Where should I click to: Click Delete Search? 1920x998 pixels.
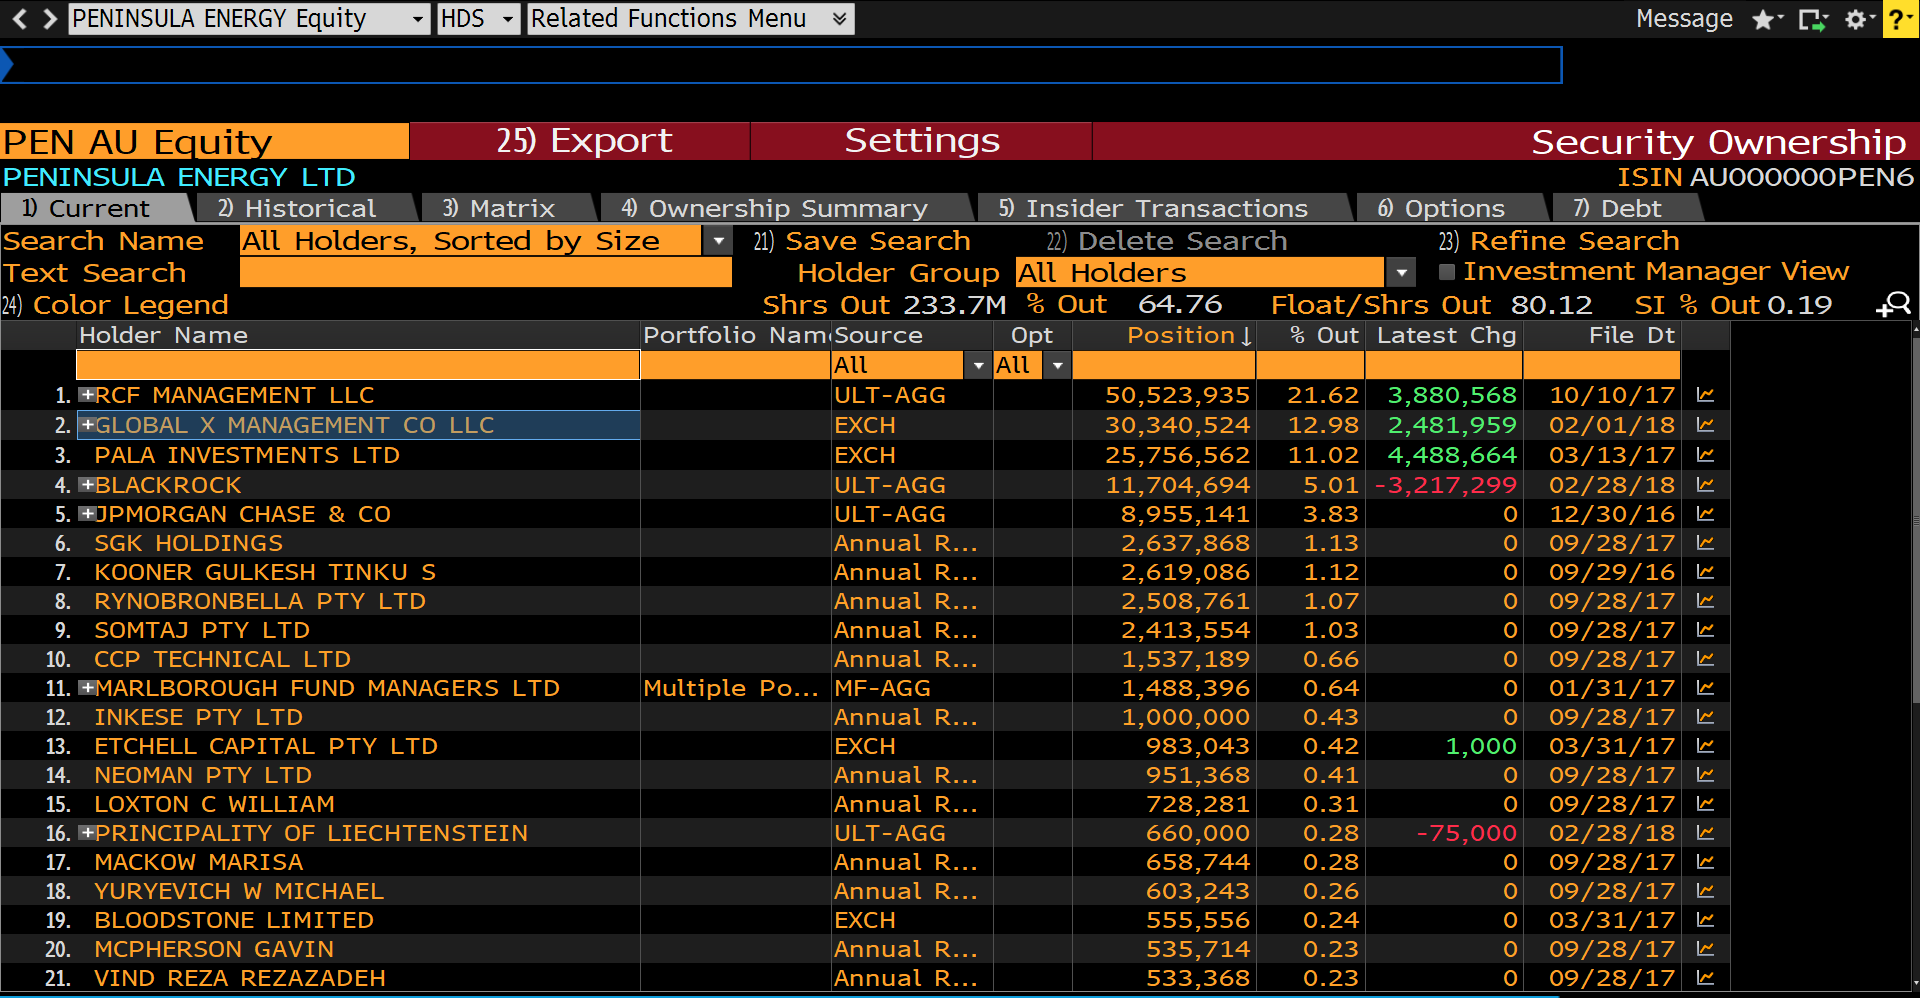[1167, 241]
